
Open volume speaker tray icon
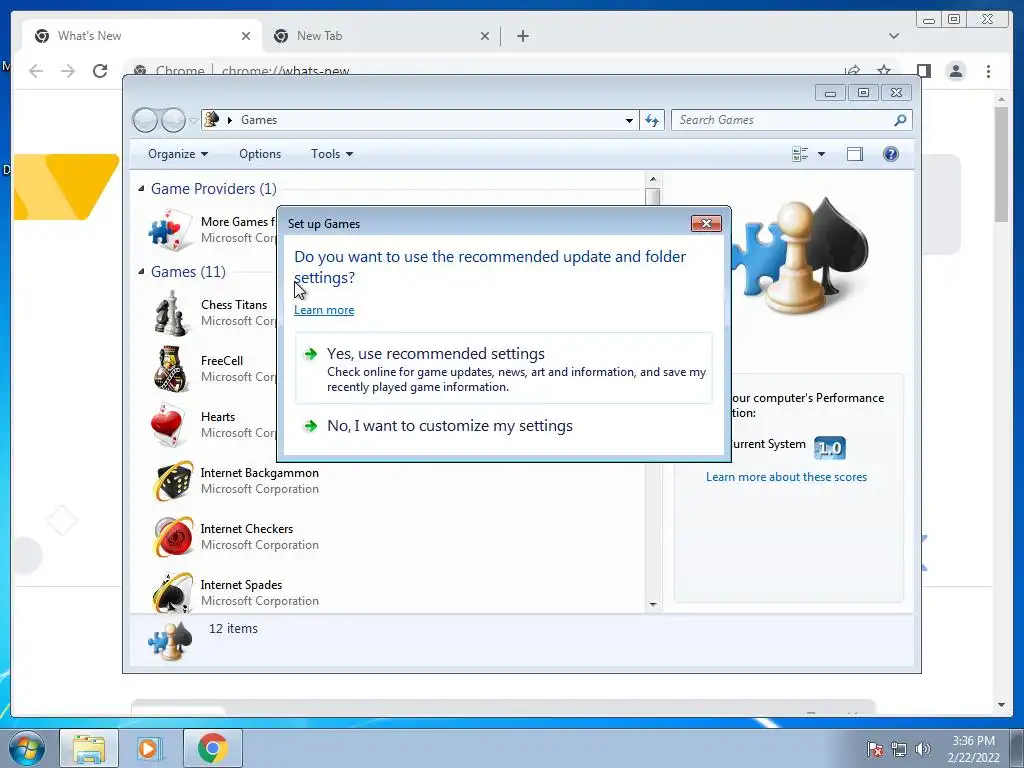pos(922,749)
